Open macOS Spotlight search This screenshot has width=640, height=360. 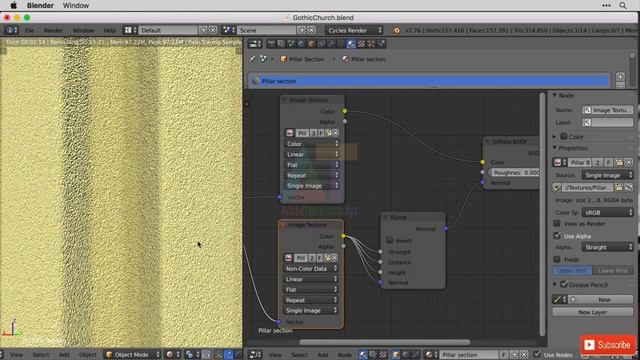[x=623, y=5]
